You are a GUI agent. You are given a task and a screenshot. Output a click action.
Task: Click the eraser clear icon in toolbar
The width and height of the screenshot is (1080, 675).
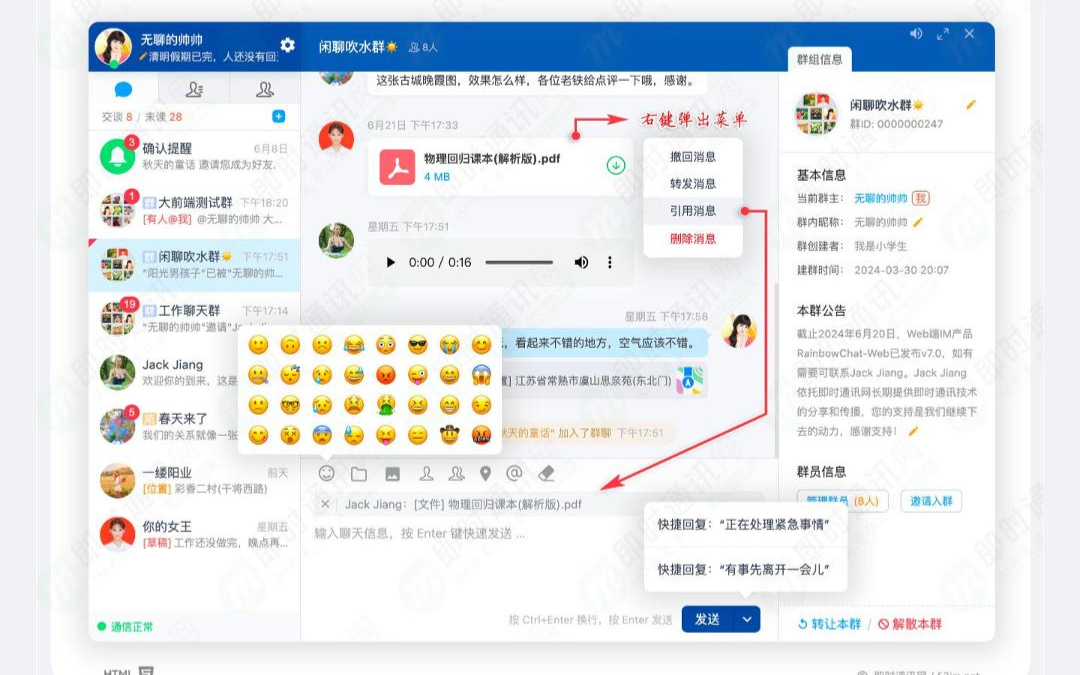(x=546, y=473)
